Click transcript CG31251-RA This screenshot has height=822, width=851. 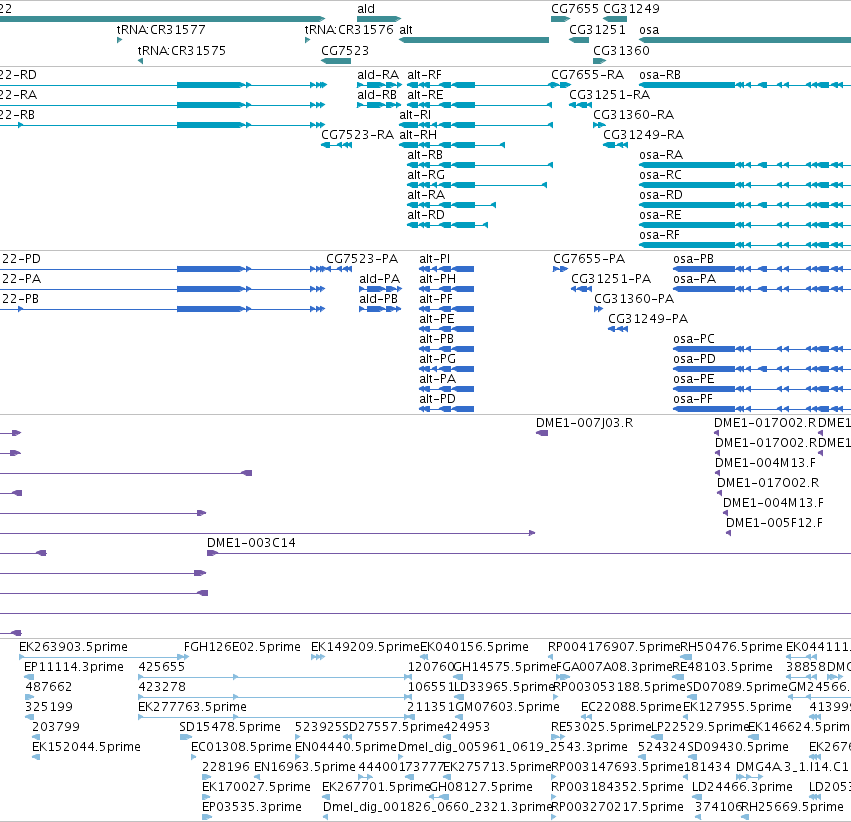tap(609, 95)
